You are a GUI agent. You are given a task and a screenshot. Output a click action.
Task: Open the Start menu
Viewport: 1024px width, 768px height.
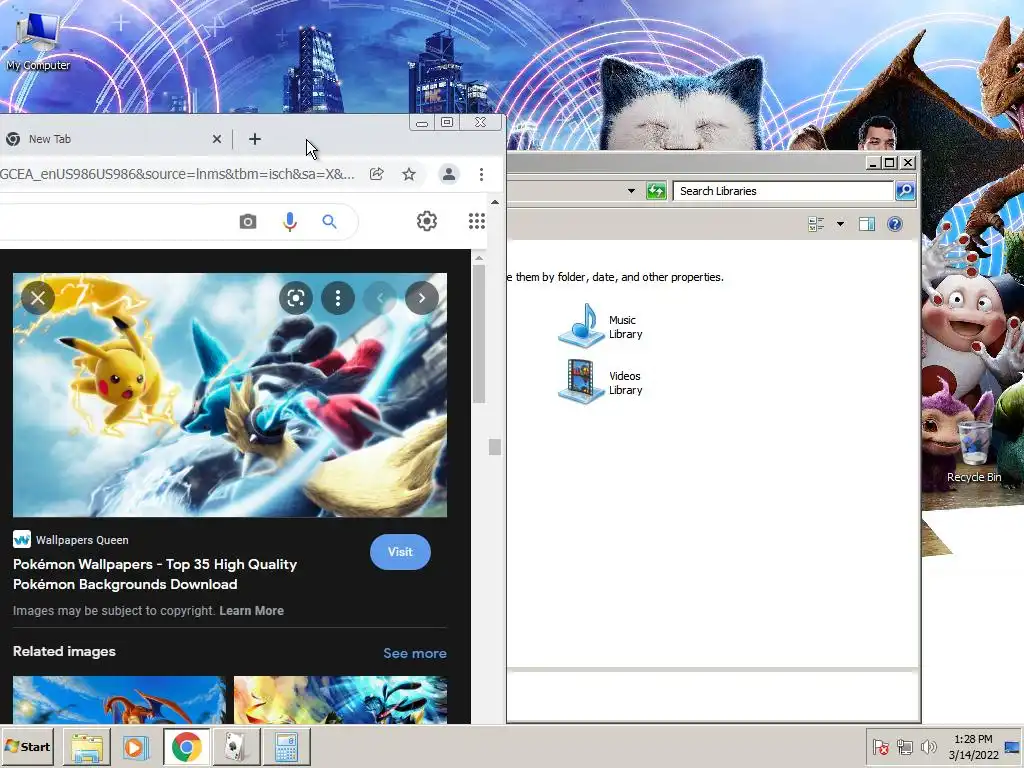click(x=27, y=746)
